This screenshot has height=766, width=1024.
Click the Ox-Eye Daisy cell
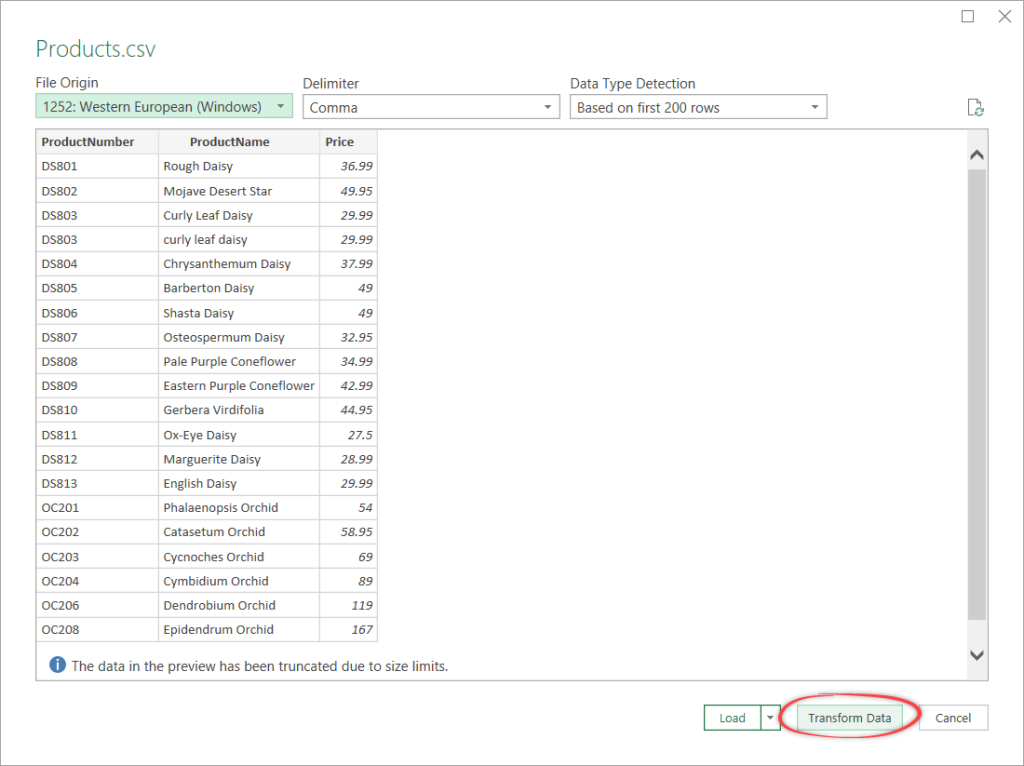(x=239, y=434)
